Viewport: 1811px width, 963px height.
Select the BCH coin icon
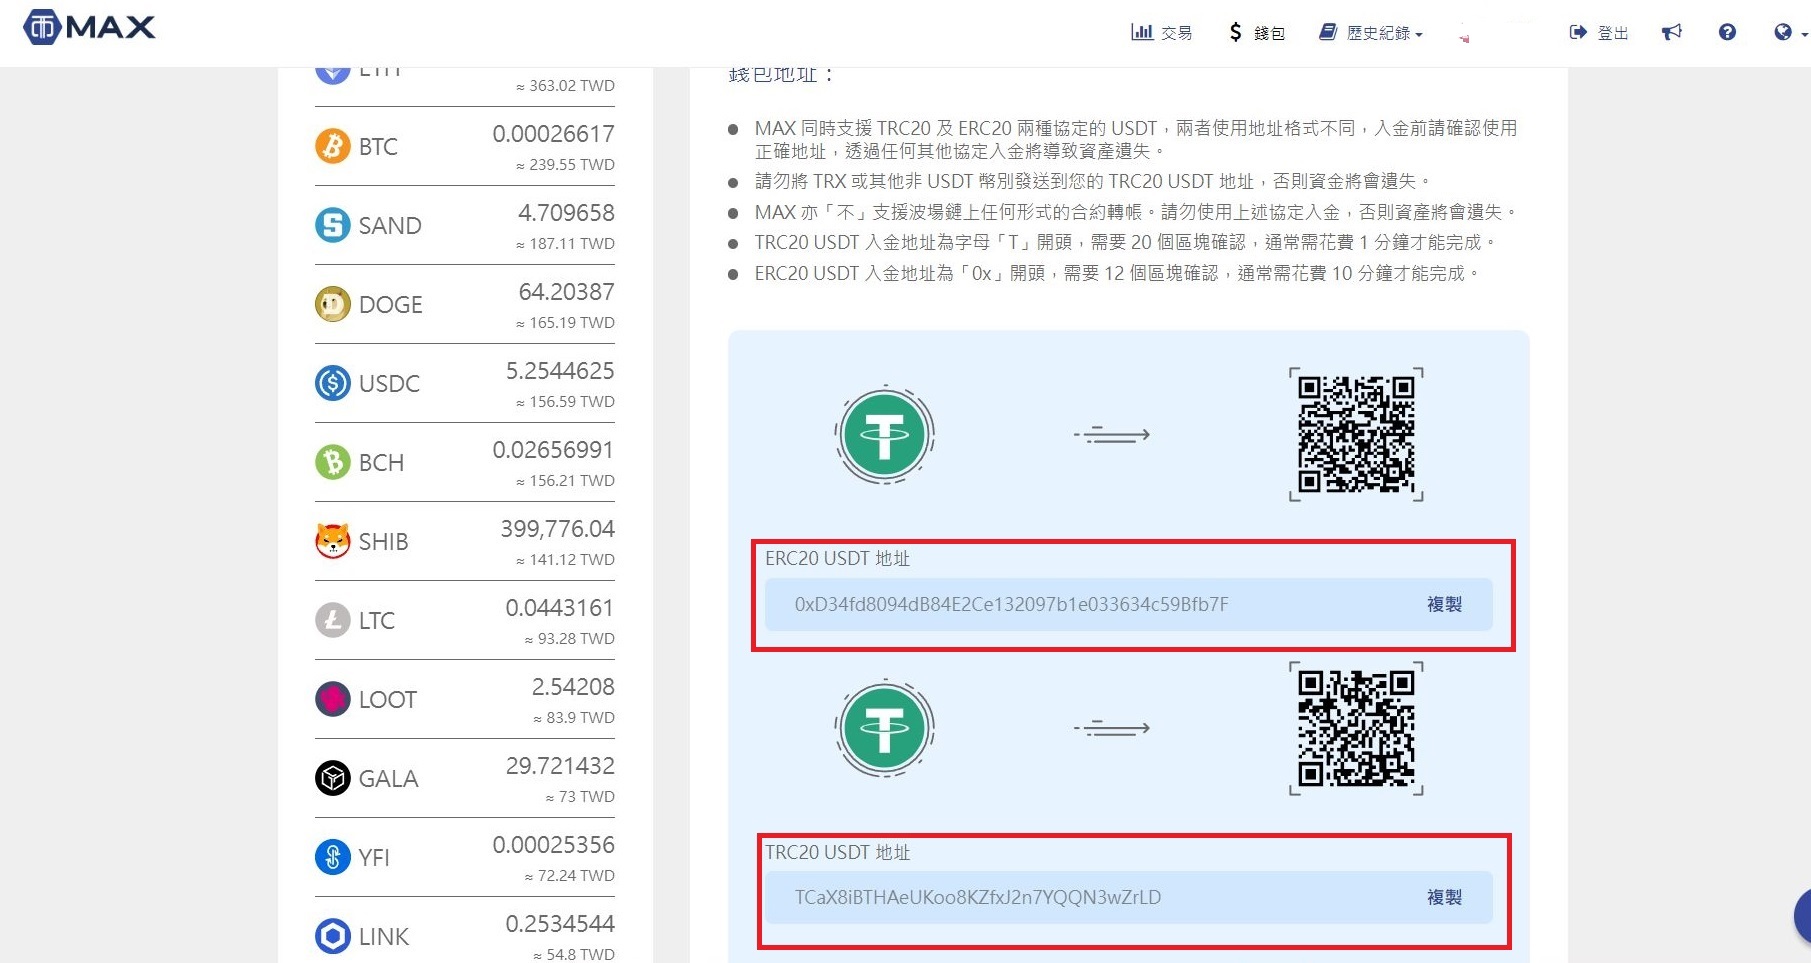[333, 462]
